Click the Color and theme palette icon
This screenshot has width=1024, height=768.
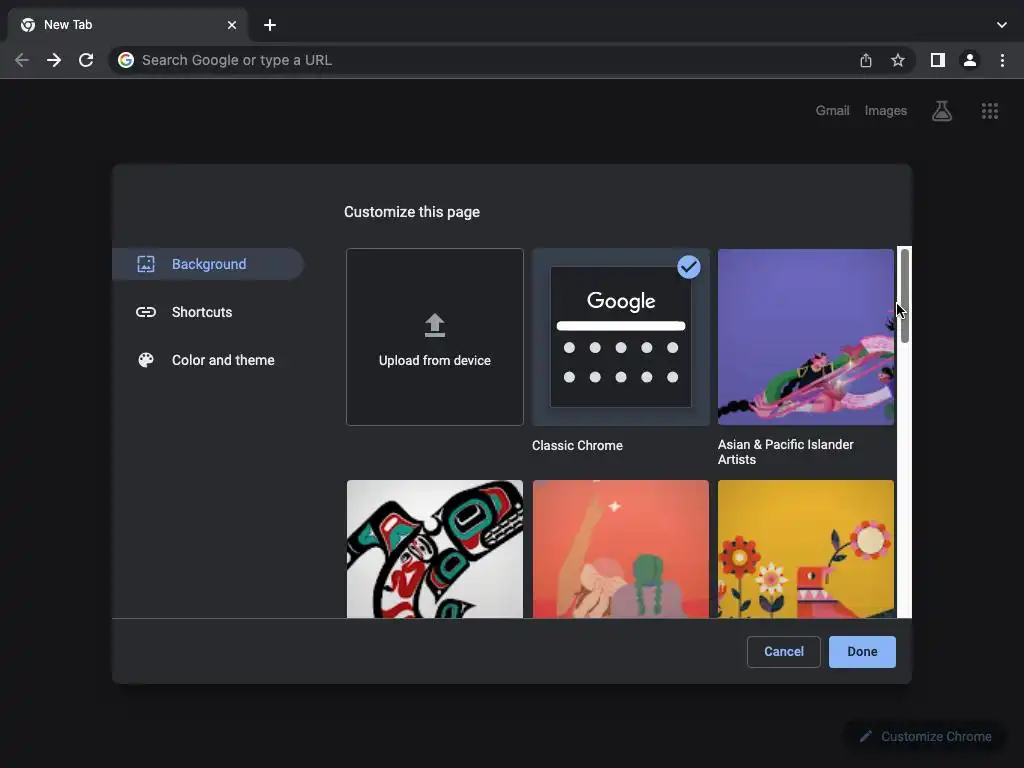tap(146, 360)
